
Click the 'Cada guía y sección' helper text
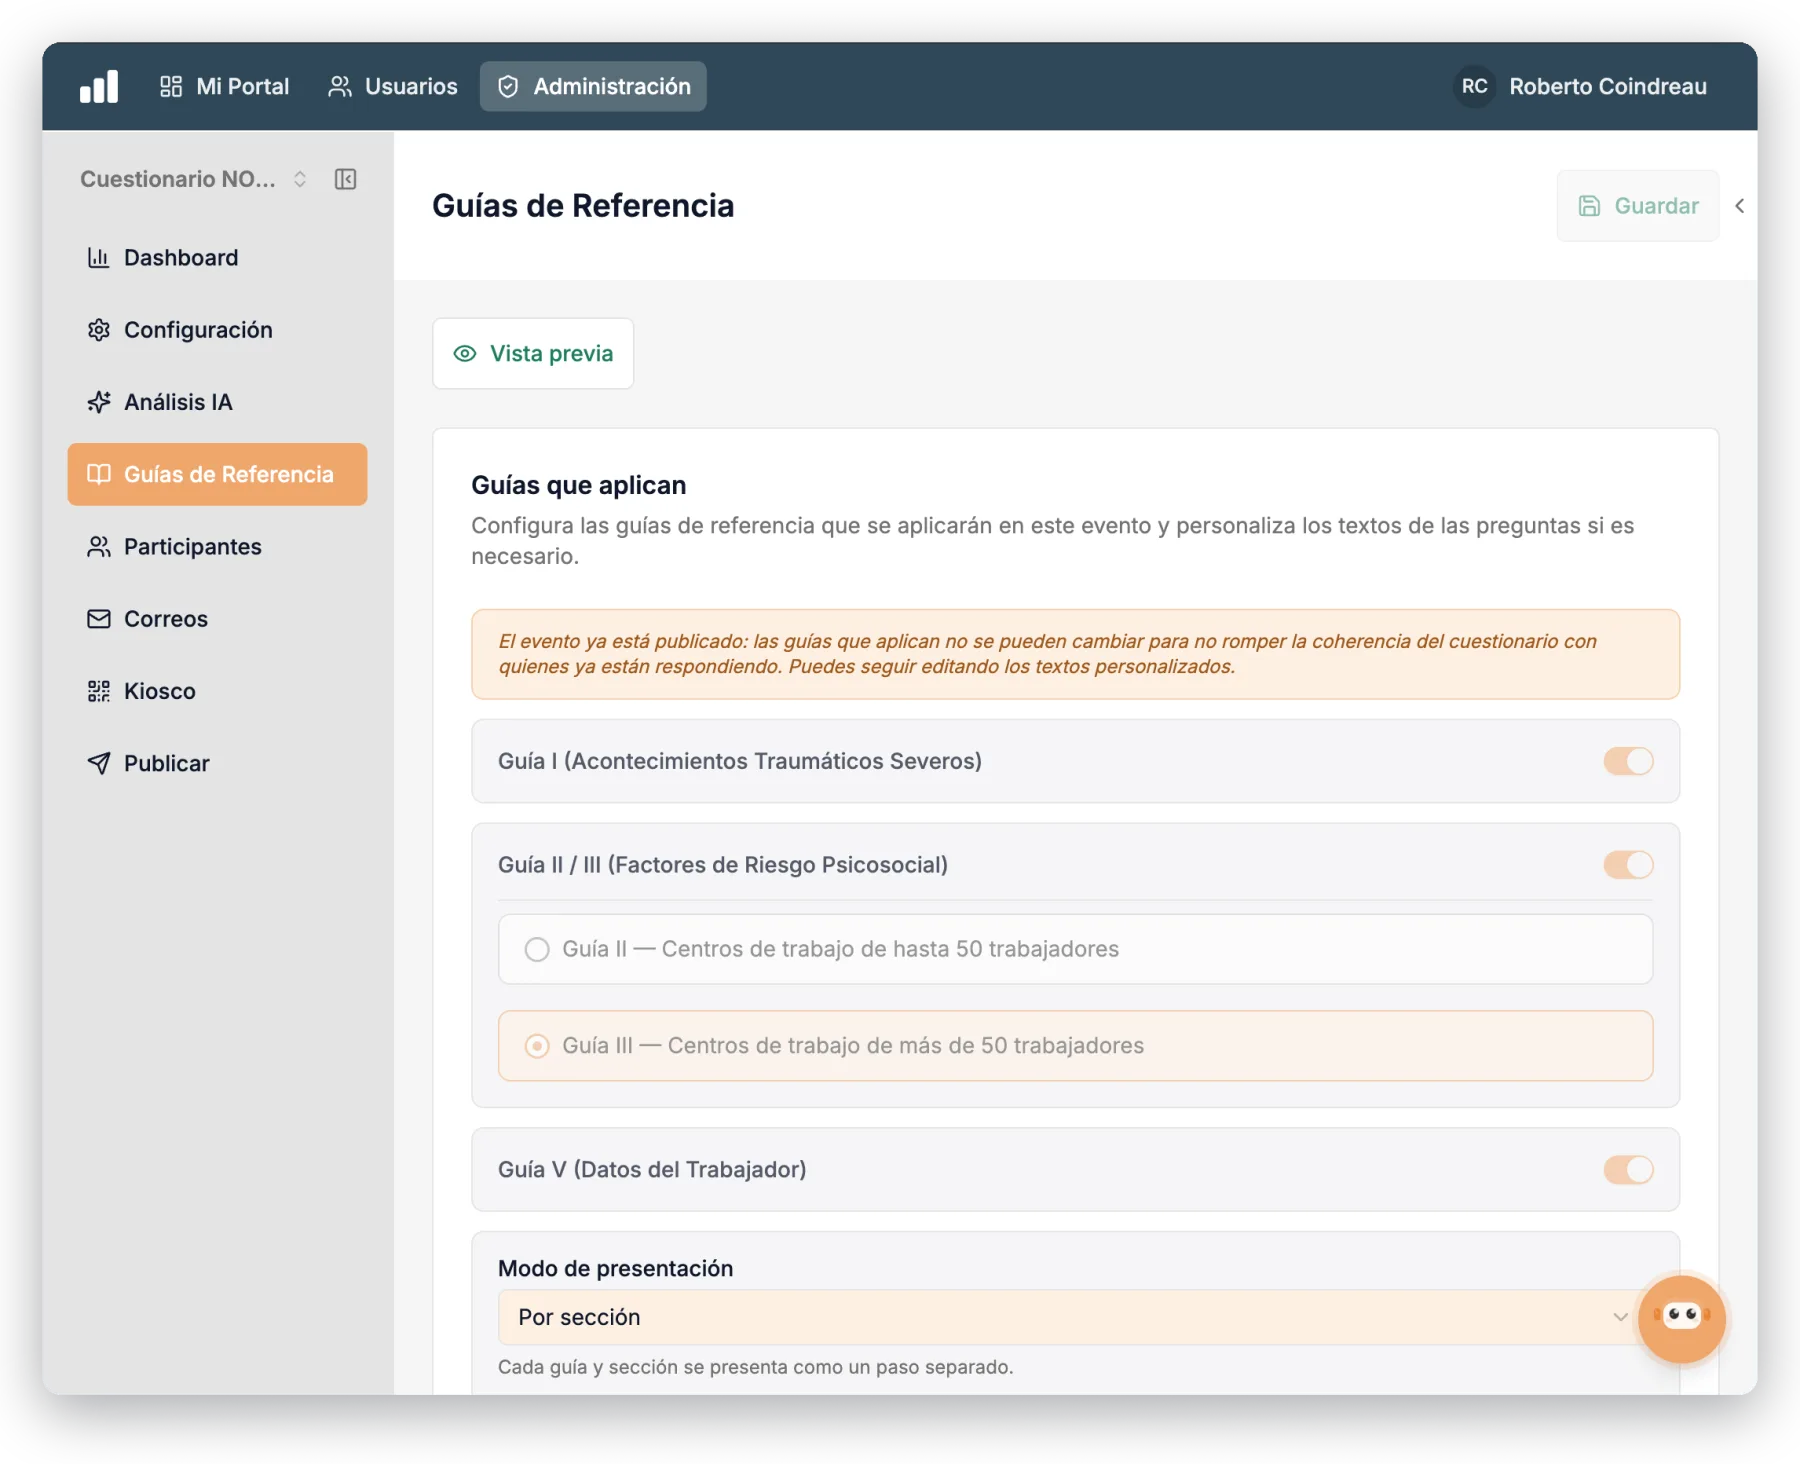coord(755,1367)
